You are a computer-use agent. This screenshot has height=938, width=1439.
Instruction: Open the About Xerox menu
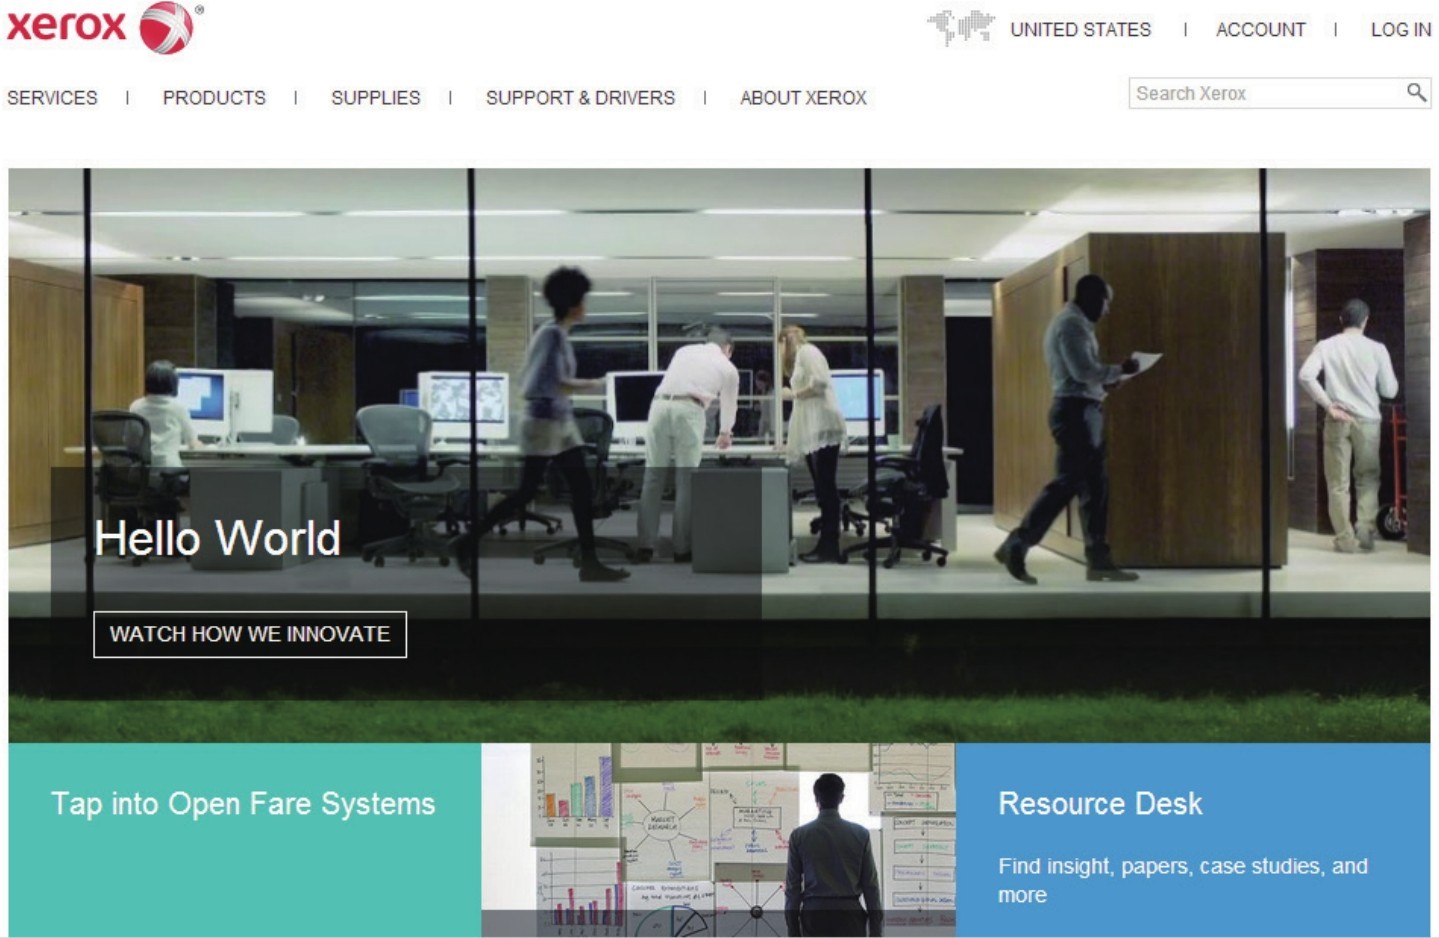(803, 98)
